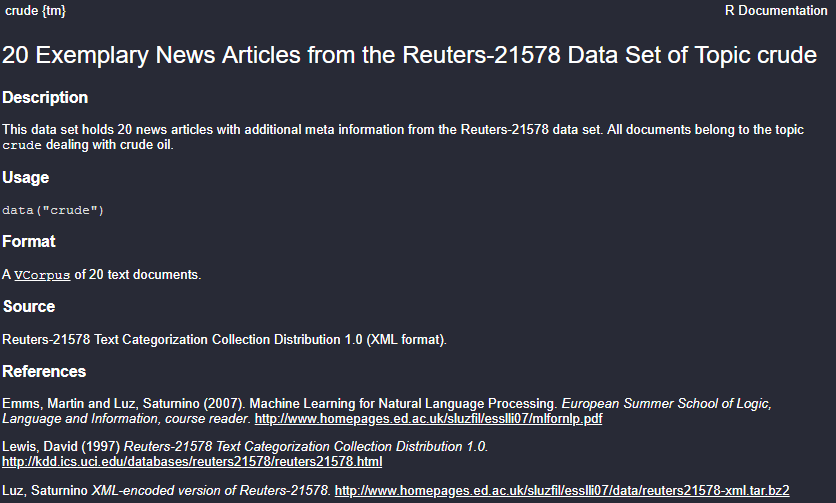Click the data("crude") code line
Screen dimensions: 836x503
(53, 210)
